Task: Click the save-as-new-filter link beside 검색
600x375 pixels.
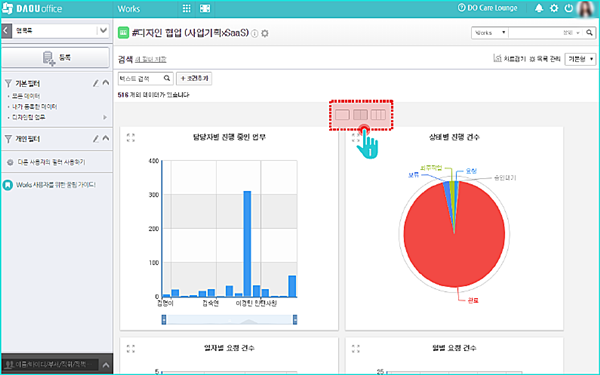Action: tap(151, 59)
